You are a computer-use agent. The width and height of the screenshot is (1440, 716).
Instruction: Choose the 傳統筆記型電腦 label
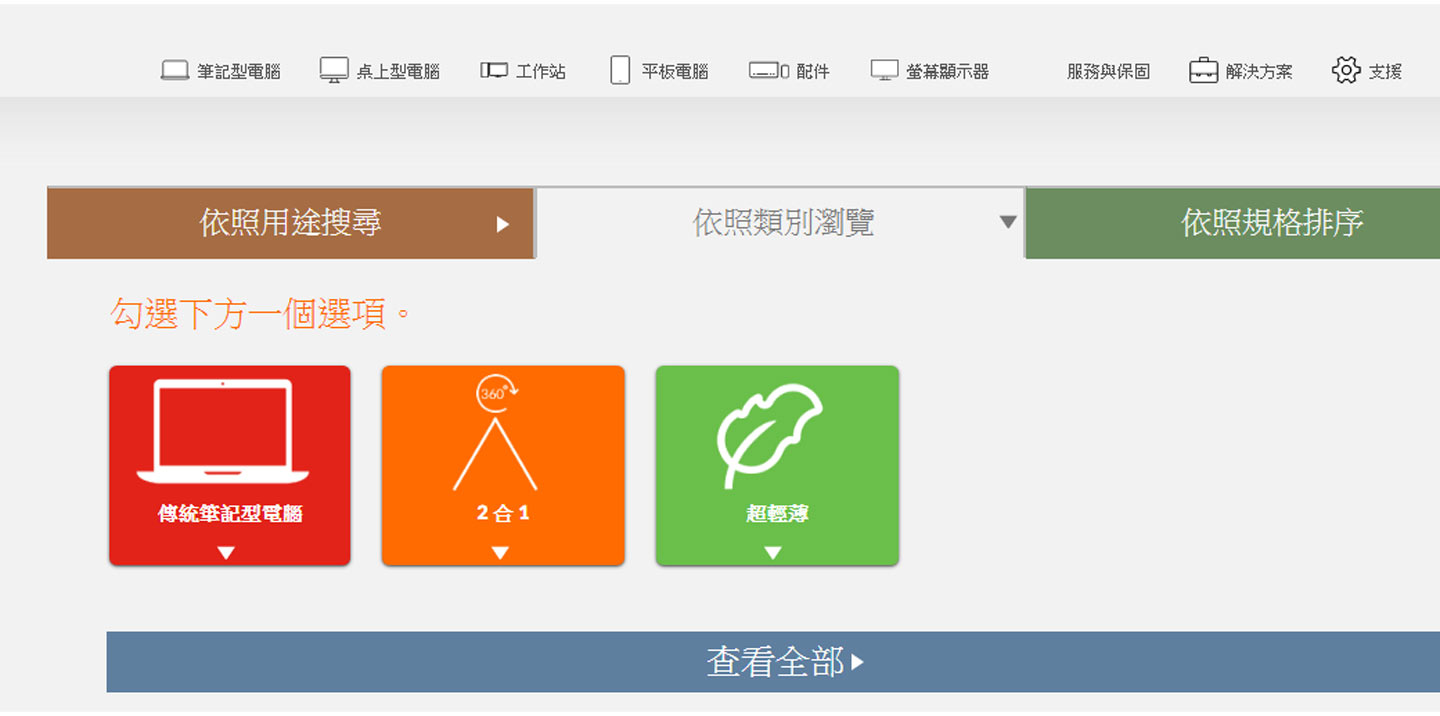click(230, 514)
